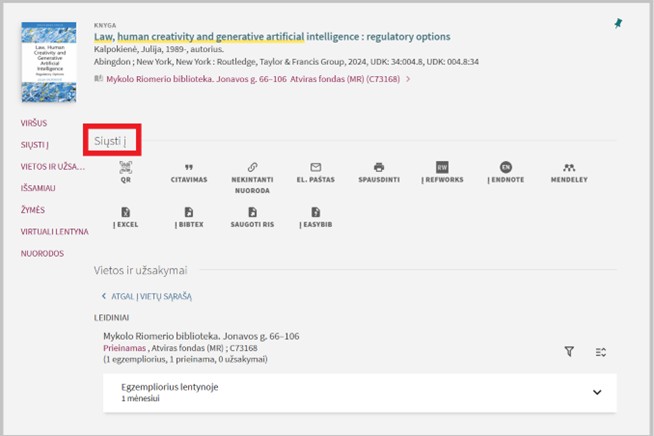The width and height of the screenshot is (654, 436).
Task: Export record to EasyBib
Action: 315,213
